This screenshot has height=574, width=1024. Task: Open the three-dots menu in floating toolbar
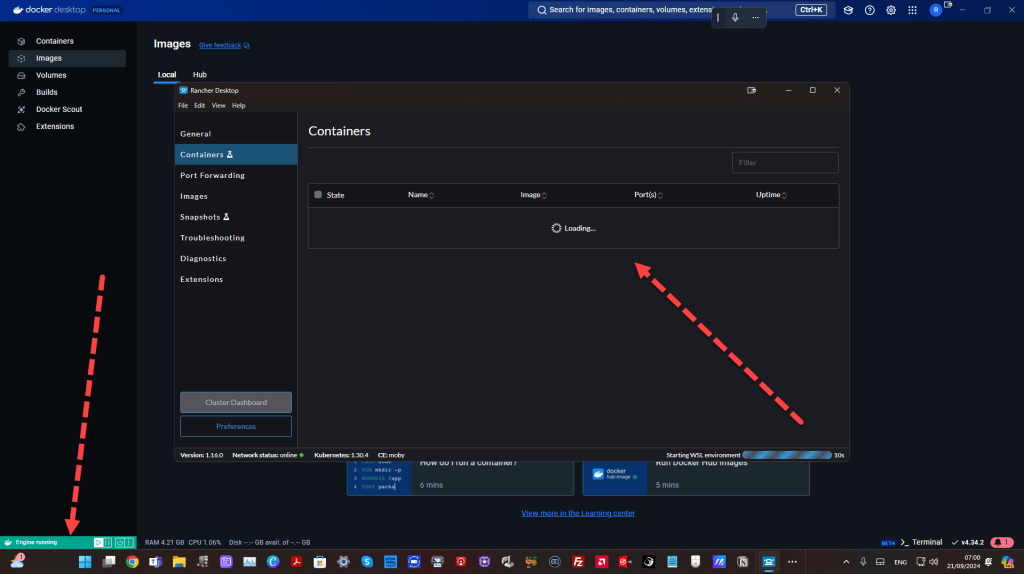(756, 18)
